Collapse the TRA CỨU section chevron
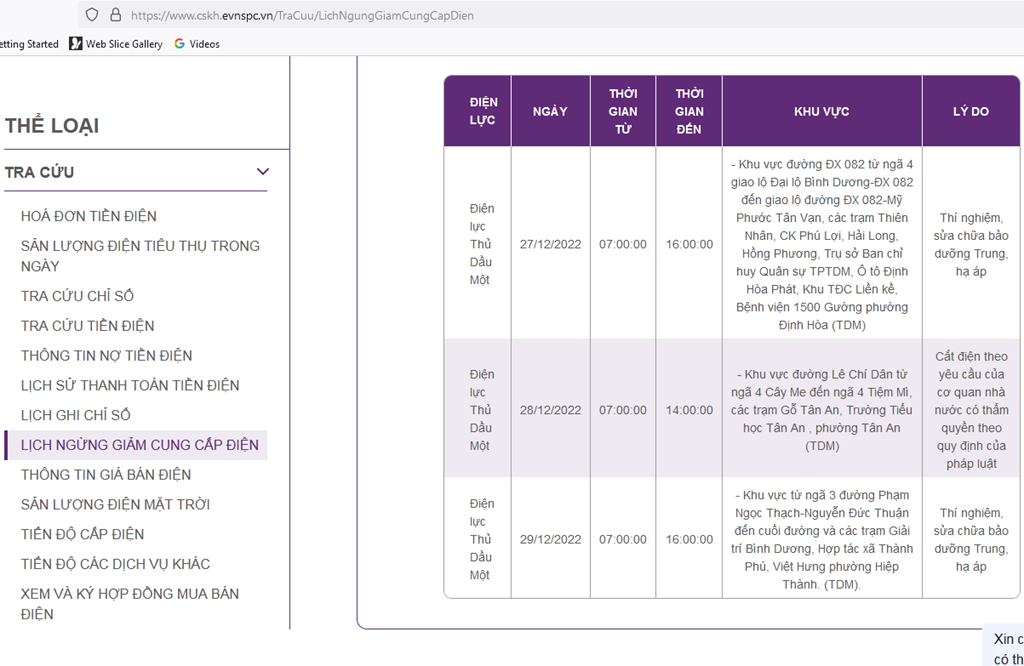 tap(263, 172)
